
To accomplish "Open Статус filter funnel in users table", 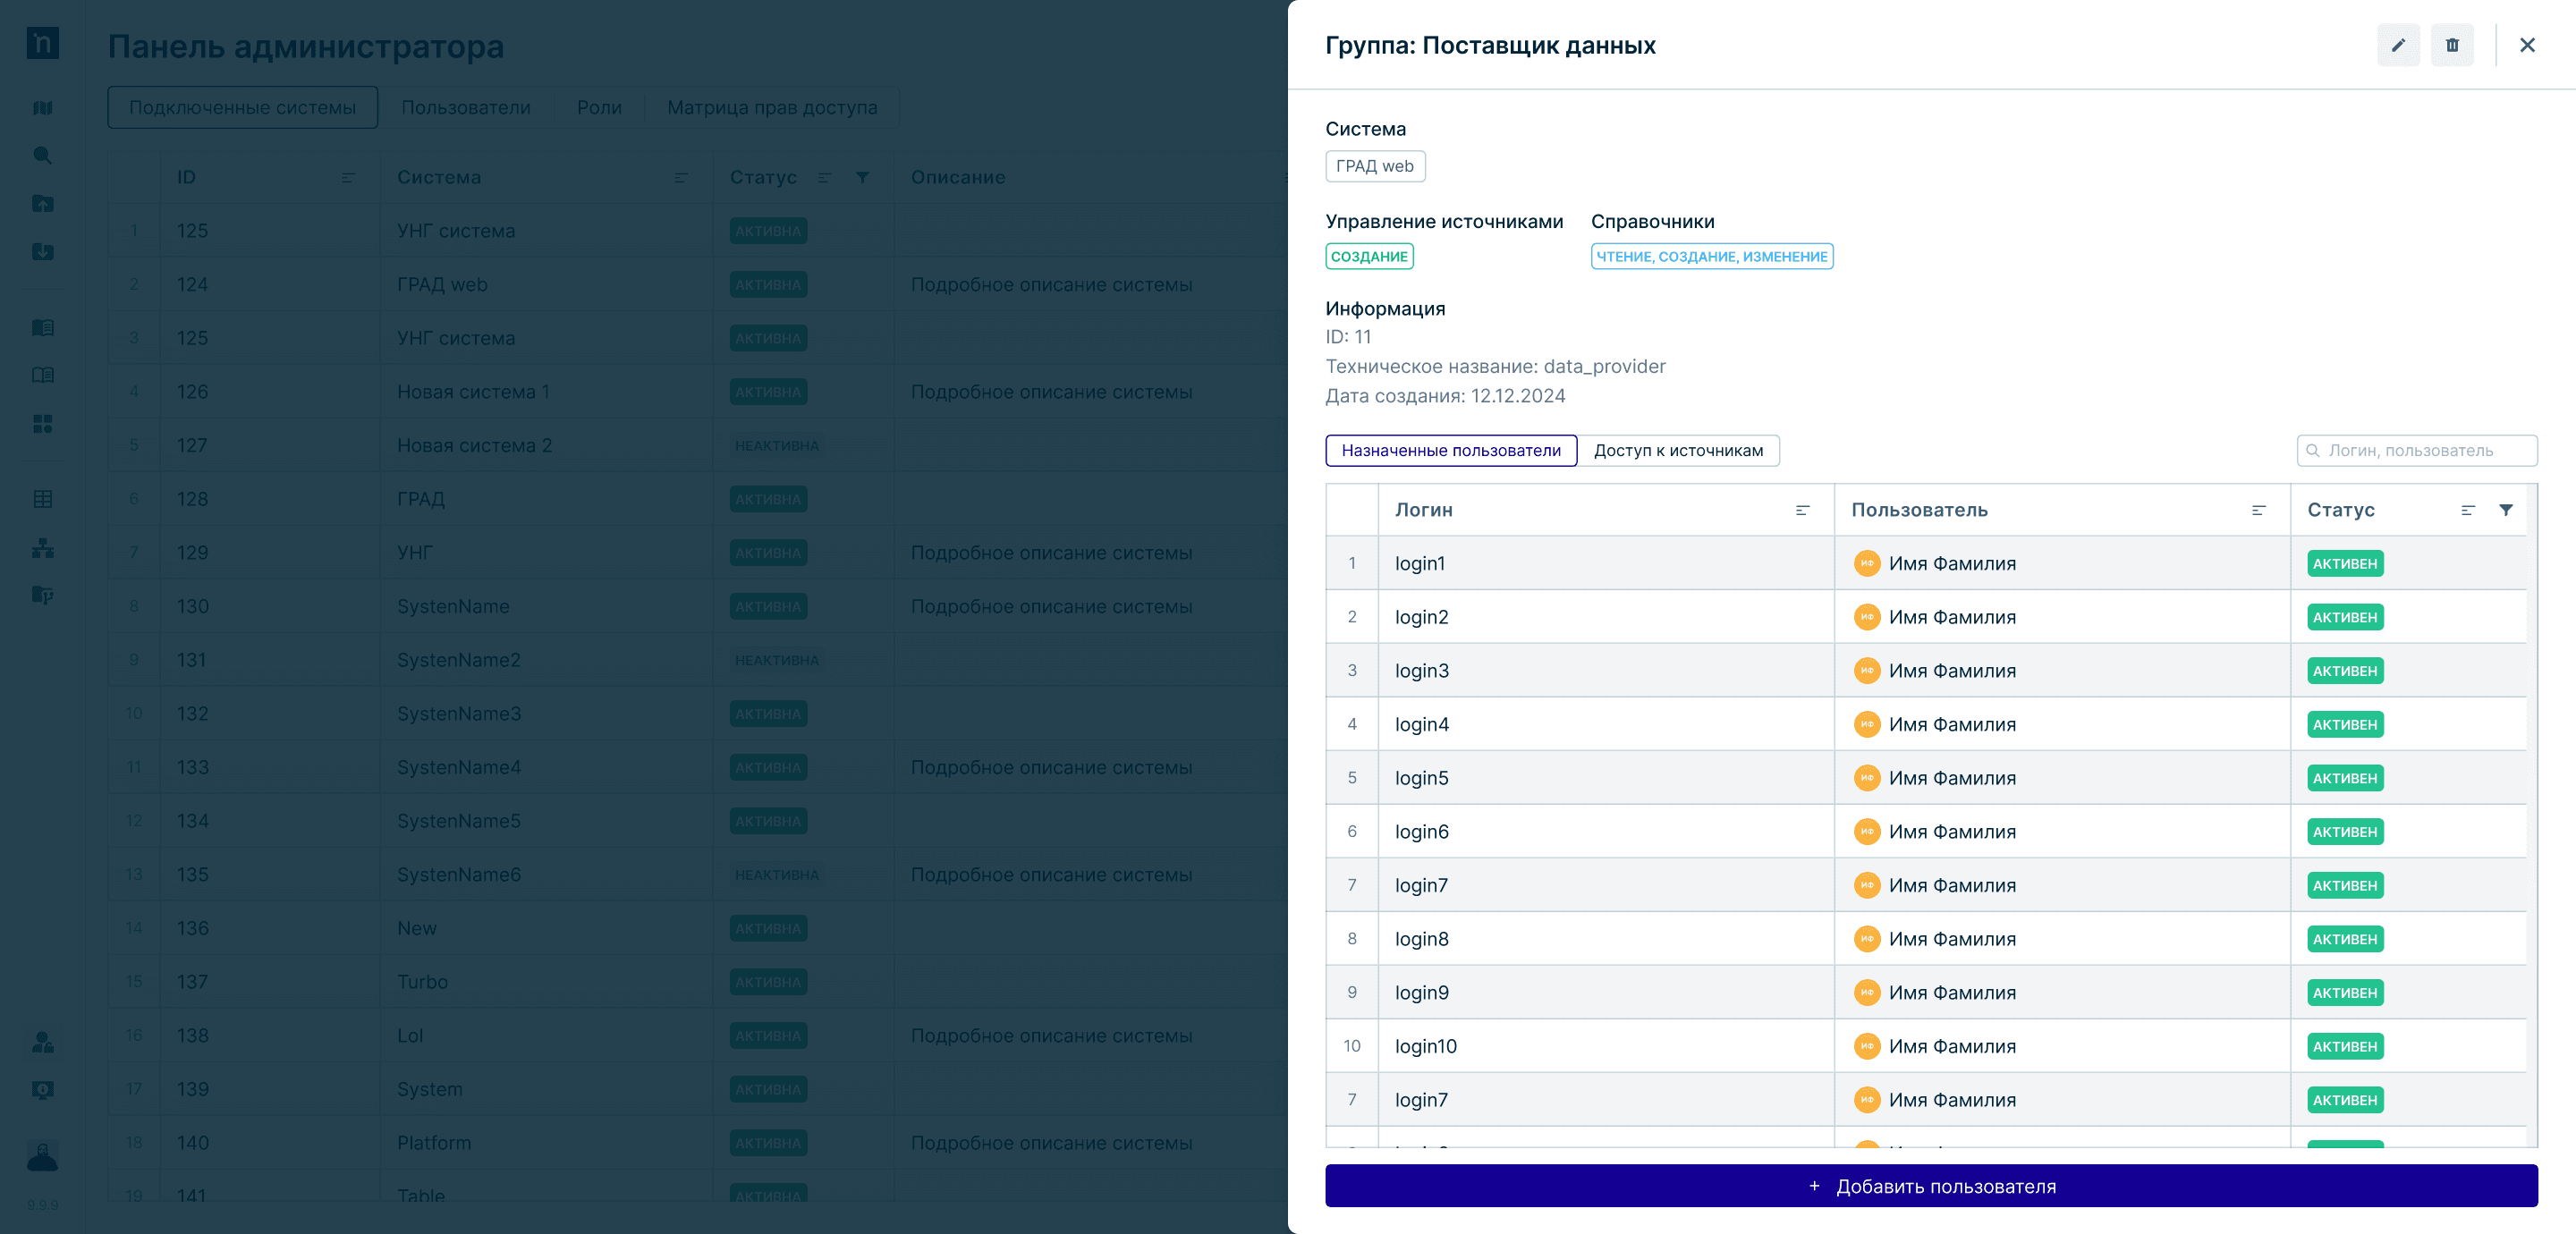I will [2505, 510].
